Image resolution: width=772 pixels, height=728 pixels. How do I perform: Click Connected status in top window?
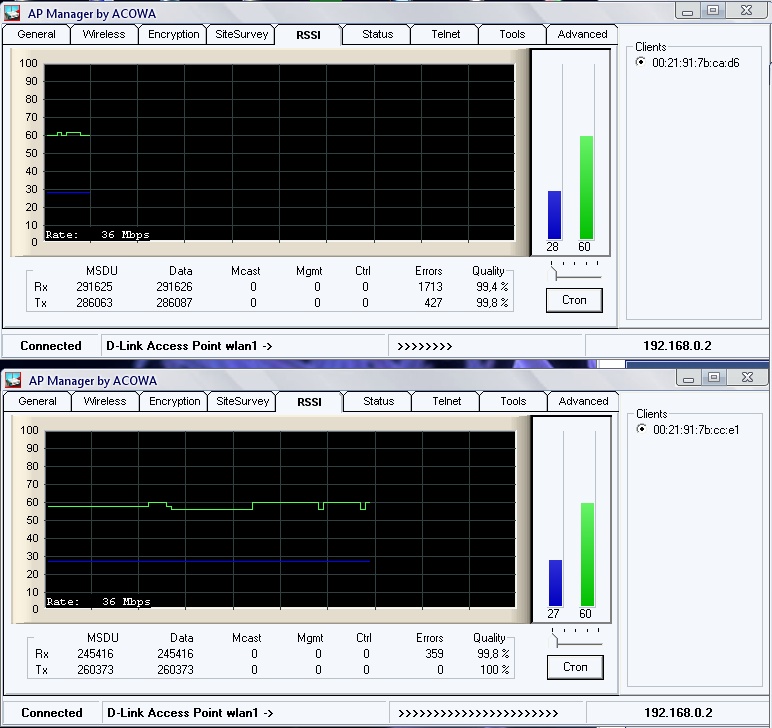(x=51, y=346)
